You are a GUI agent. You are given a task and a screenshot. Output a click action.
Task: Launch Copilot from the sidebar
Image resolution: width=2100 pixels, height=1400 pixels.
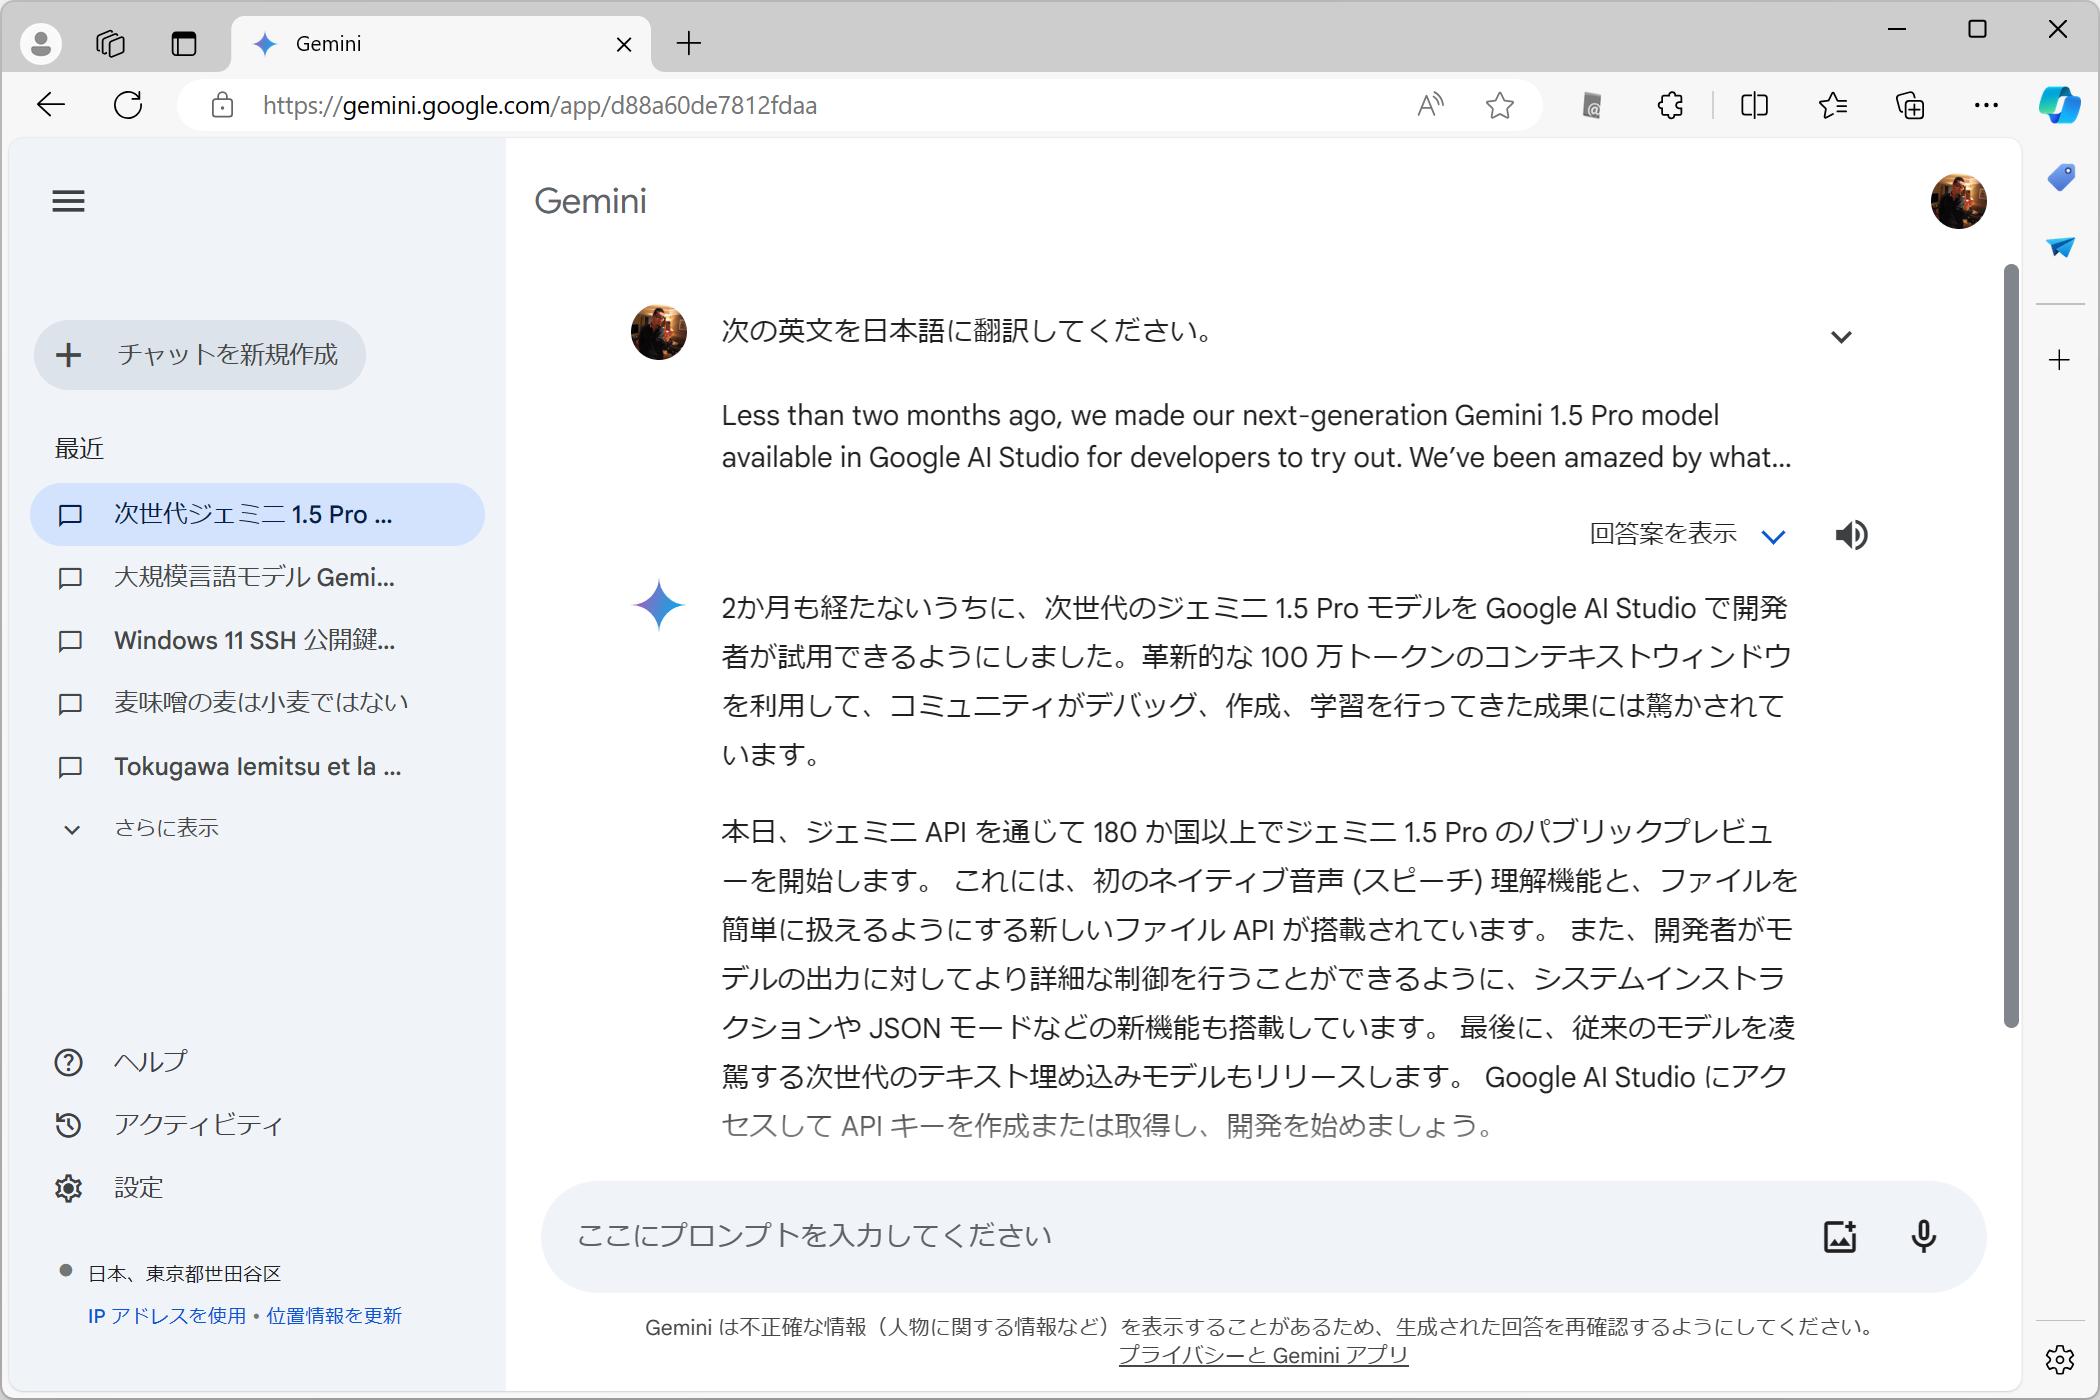point(2059,104)
